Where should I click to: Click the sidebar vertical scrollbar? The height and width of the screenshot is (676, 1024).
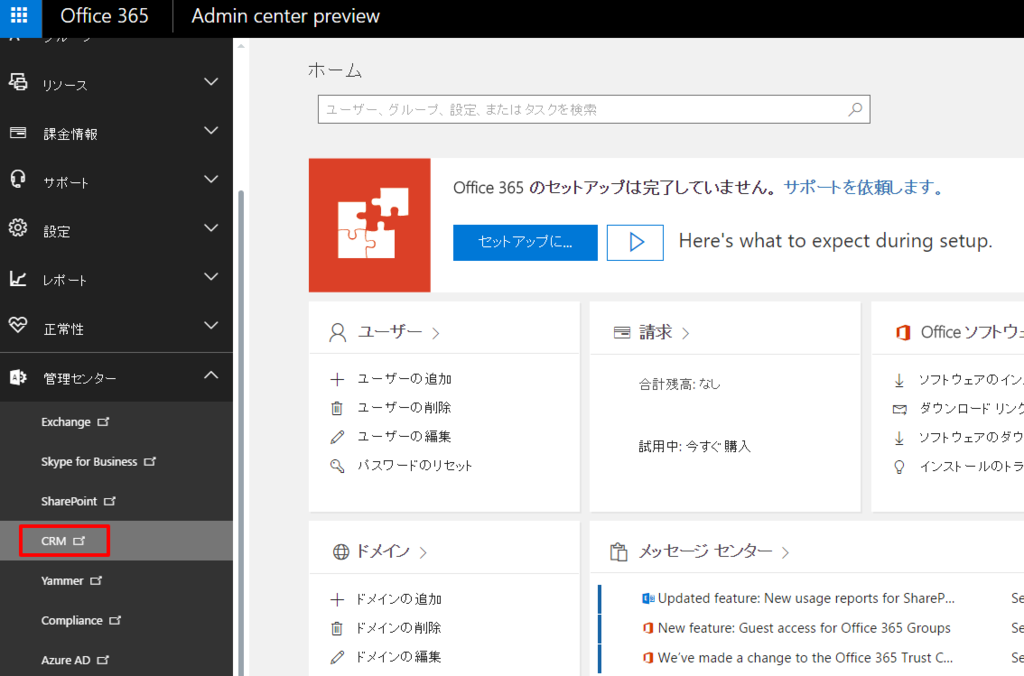pos(241,431)
